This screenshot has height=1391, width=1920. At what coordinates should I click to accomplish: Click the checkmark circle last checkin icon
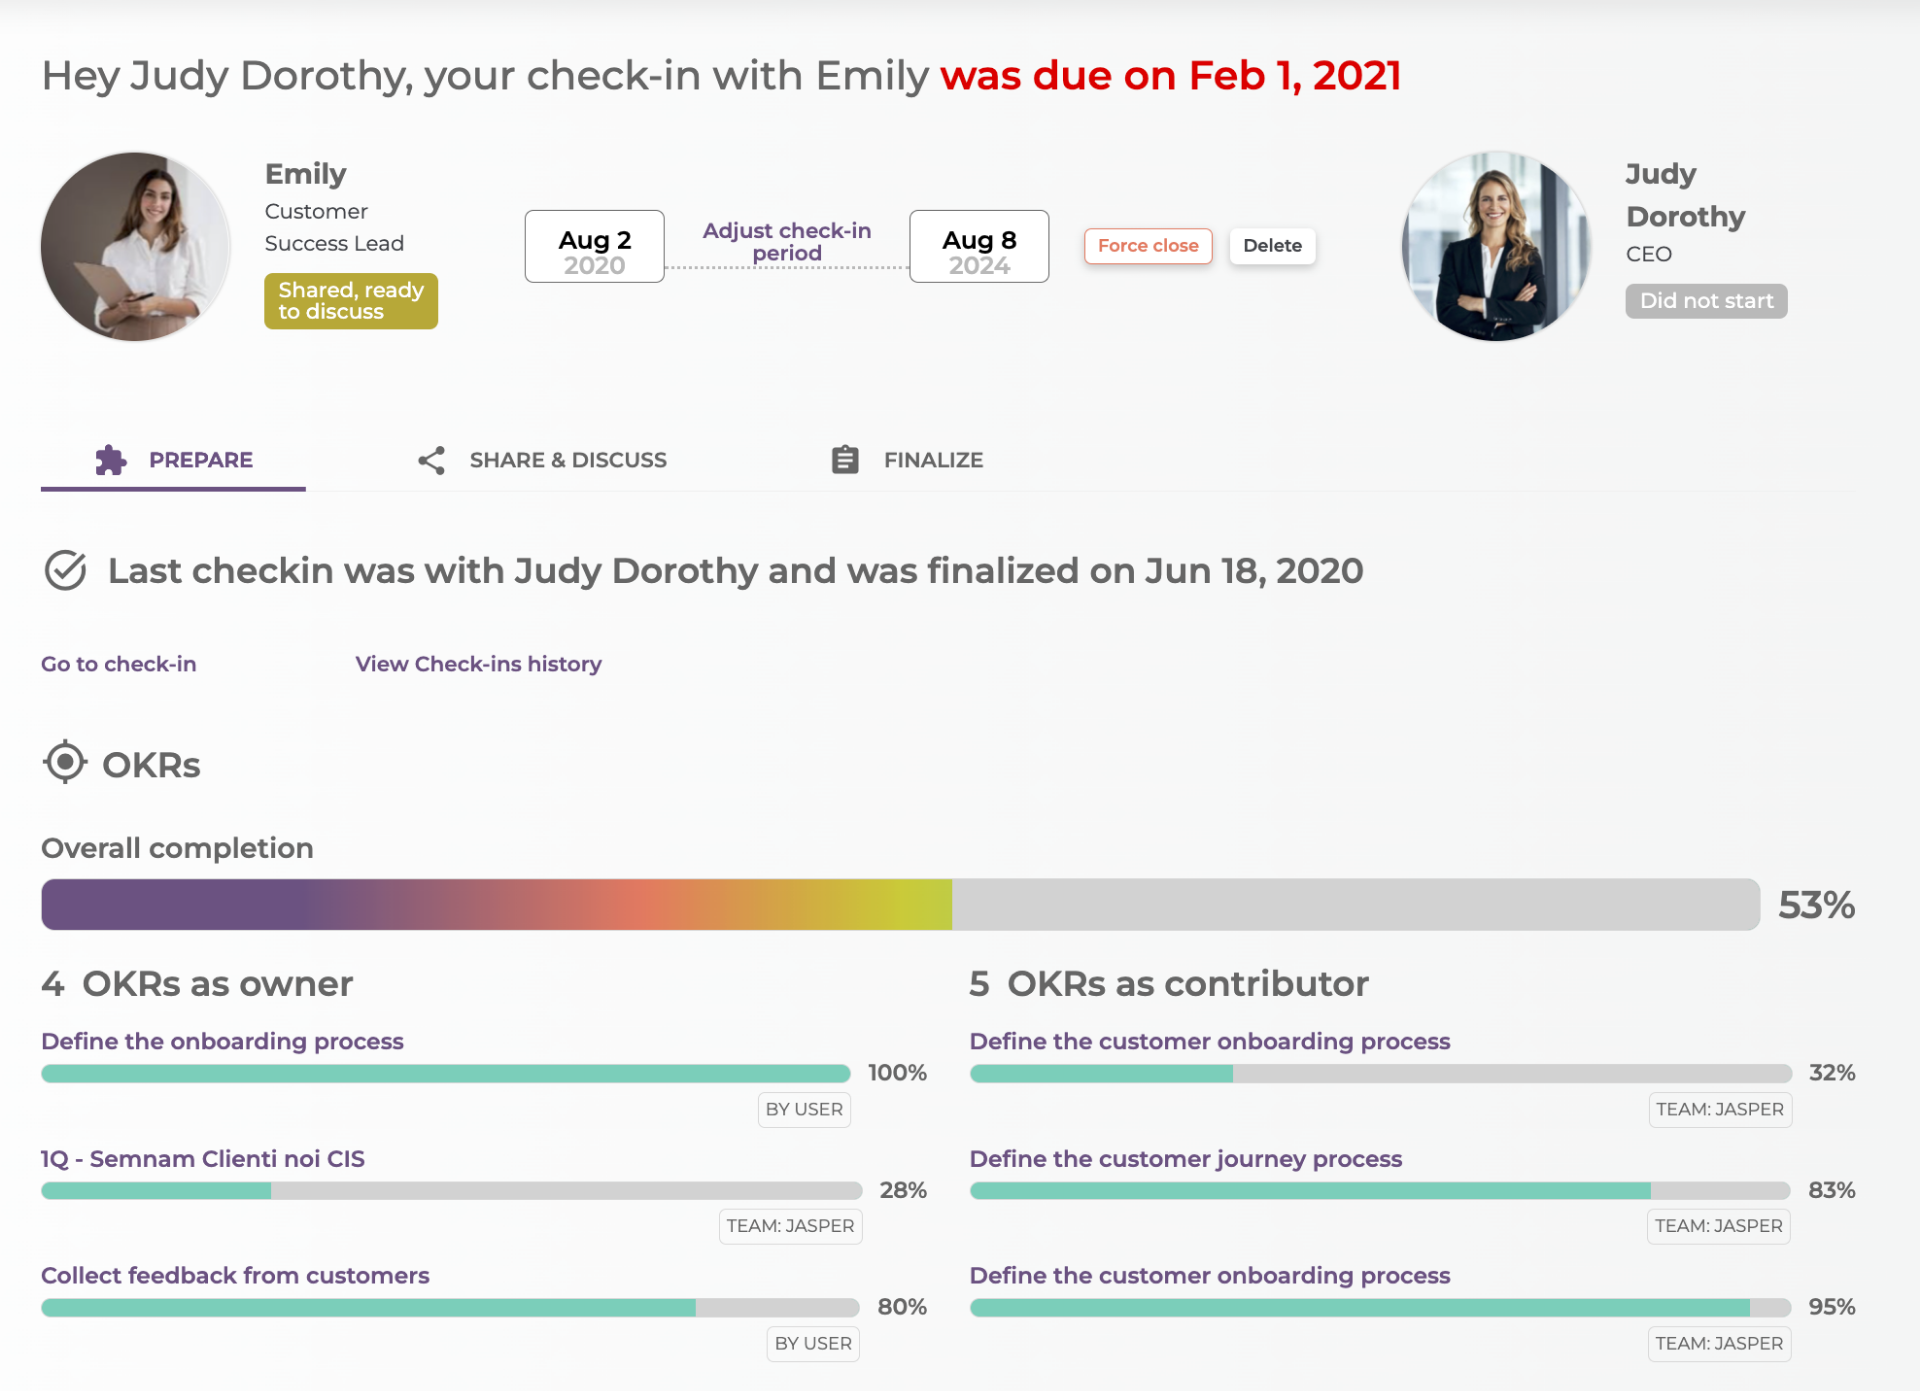coord(66,571)
